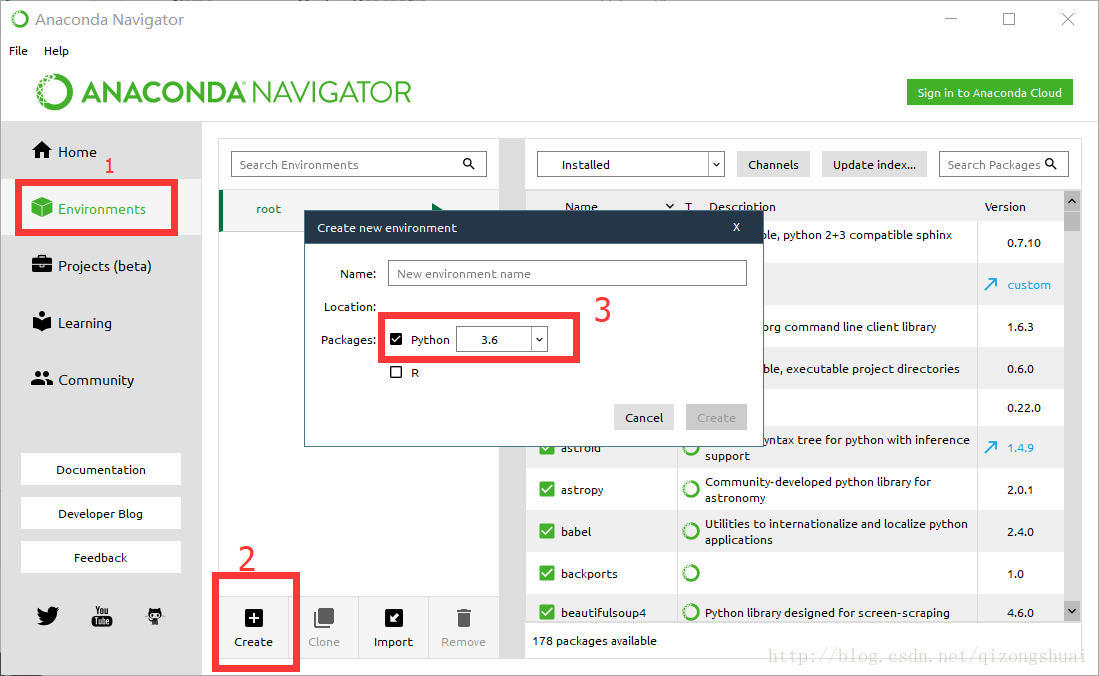Click the Feedback button
The image size is (1099, 676).
click(101, 557)
